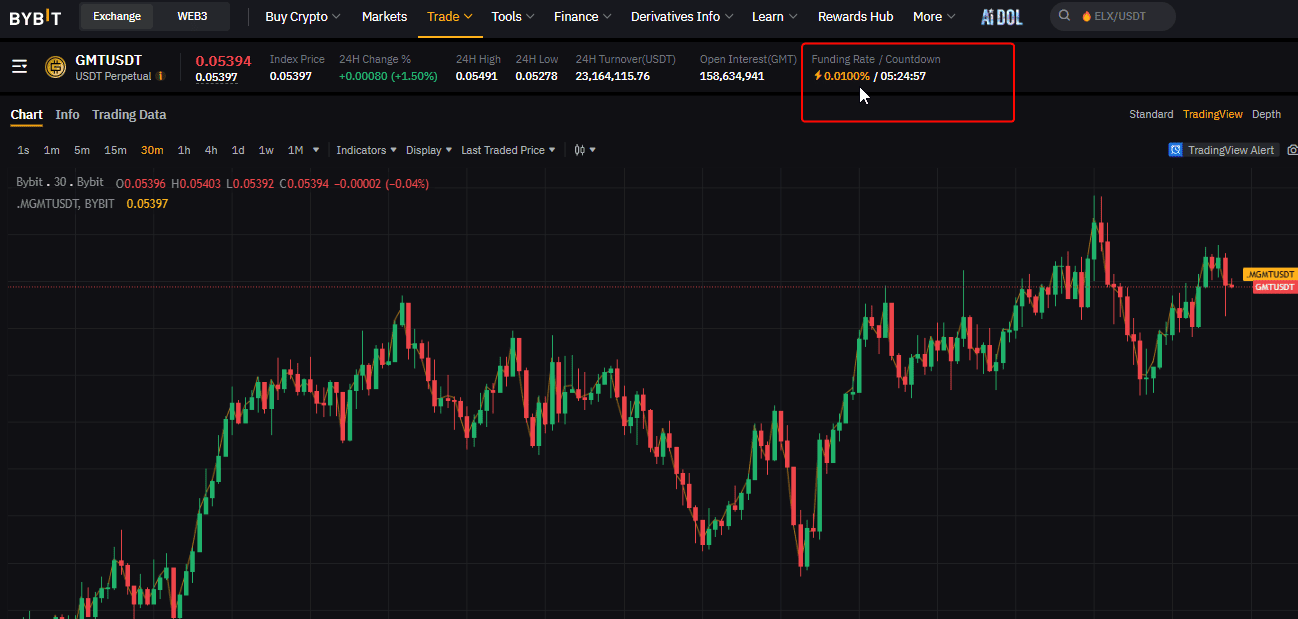Click the red GMTUSDT price label
The width and height of the screenshot is (1298, 619).
coord(1275,287)
